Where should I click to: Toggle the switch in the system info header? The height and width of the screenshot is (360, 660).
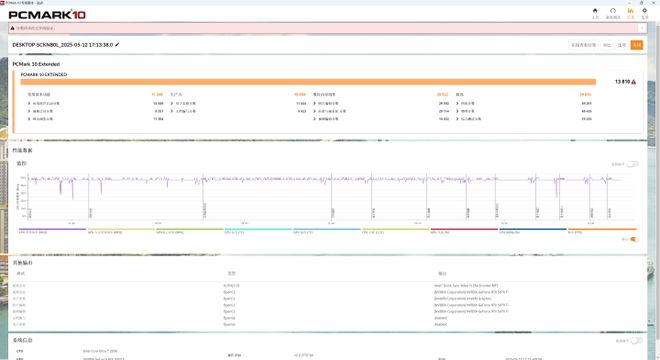tap(636, 340)
